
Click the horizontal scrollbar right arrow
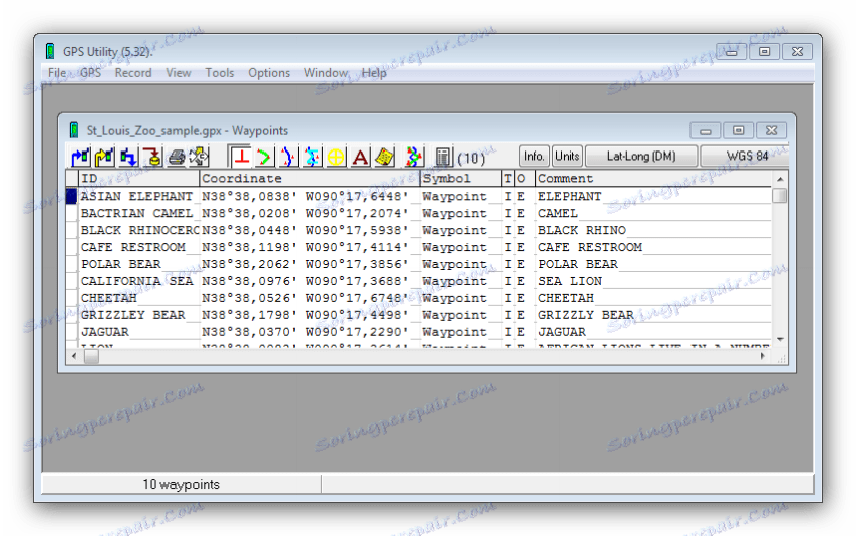[763, 356]
